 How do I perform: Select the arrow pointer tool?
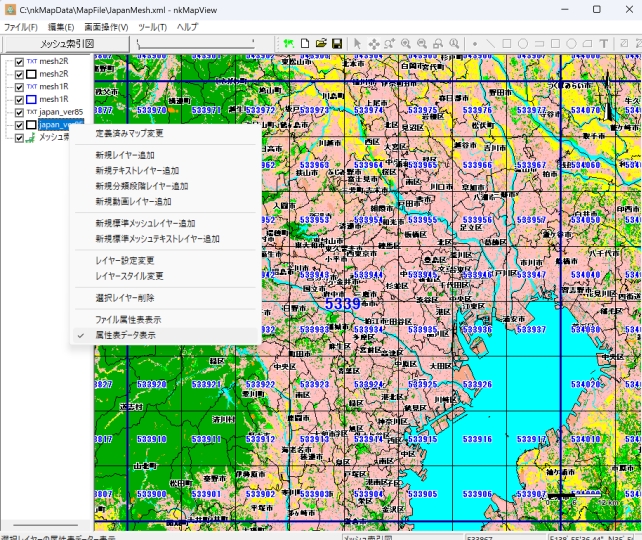[358, 44]
